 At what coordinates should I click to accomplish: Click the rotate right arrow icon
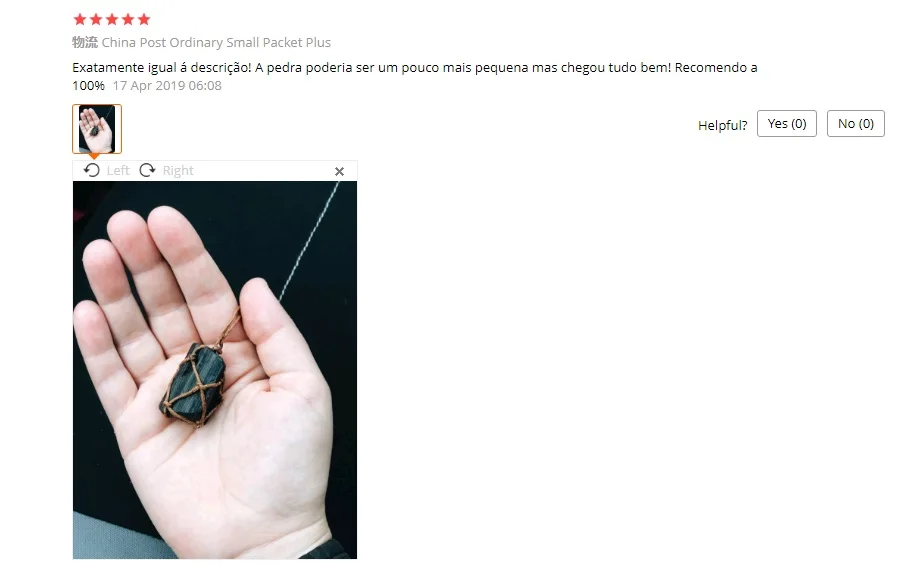(x=147, y=170)
